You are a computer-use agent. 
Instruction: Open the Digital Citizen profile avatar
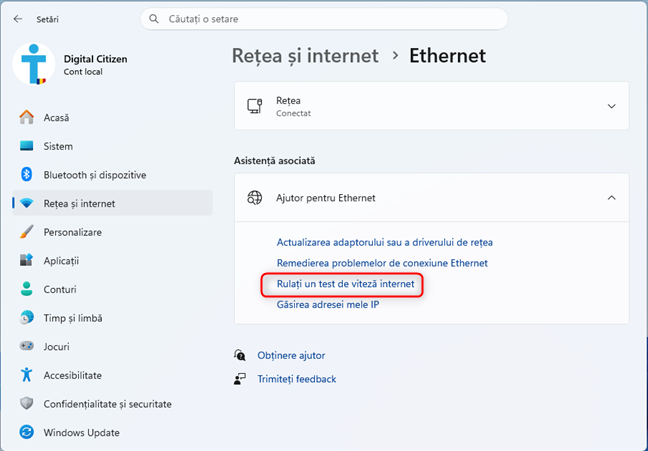pyautogui.click(x=33, y=64)
